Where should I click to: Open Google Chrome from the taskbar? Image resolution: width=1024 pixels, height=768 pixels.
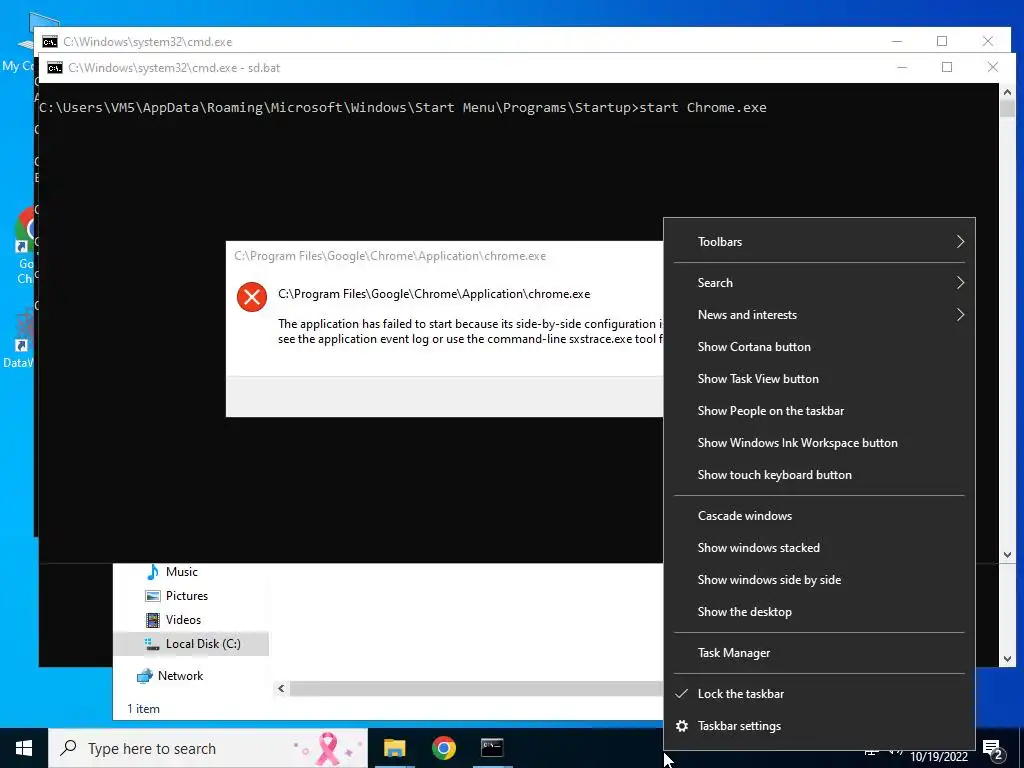(443, 748)
